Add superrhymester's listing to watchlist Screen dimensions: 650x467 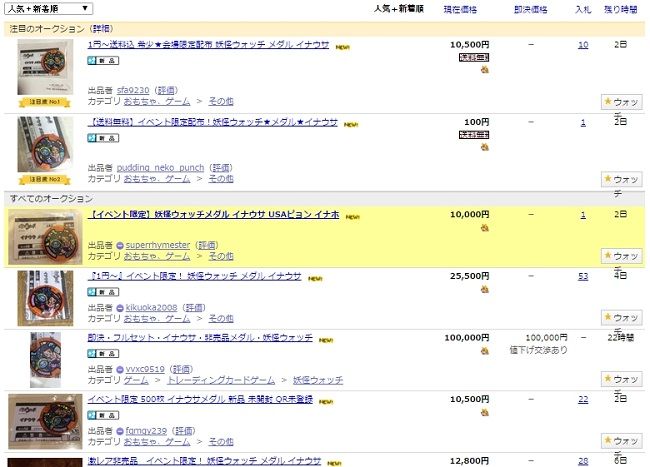click(622, 256)
